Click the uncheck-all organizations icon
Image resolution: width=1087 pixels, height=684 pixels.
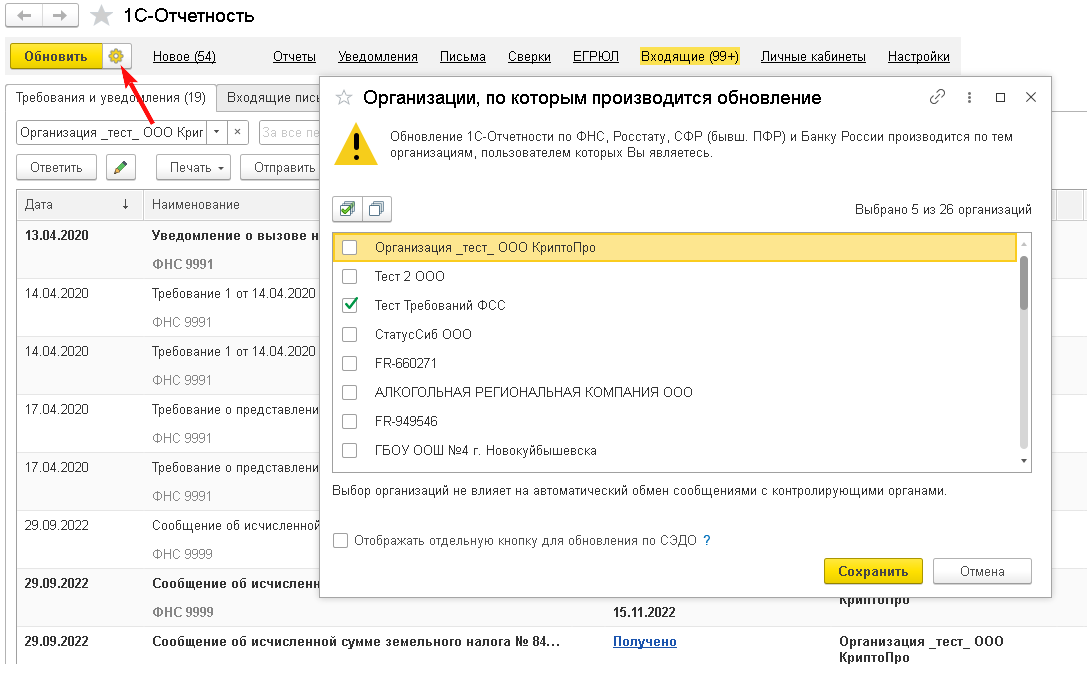(377, 209)
